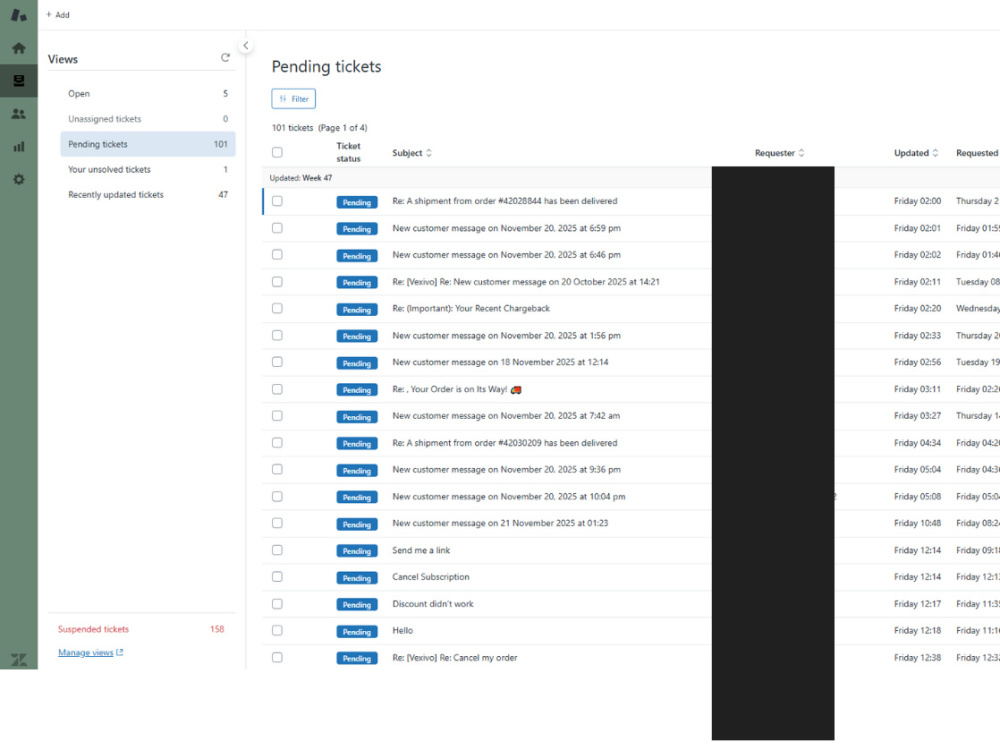Image resolution: width=1000 pixels, height=750 pixels.
Task: Click Updated time Friday 10:48
Action: [917, 523]
